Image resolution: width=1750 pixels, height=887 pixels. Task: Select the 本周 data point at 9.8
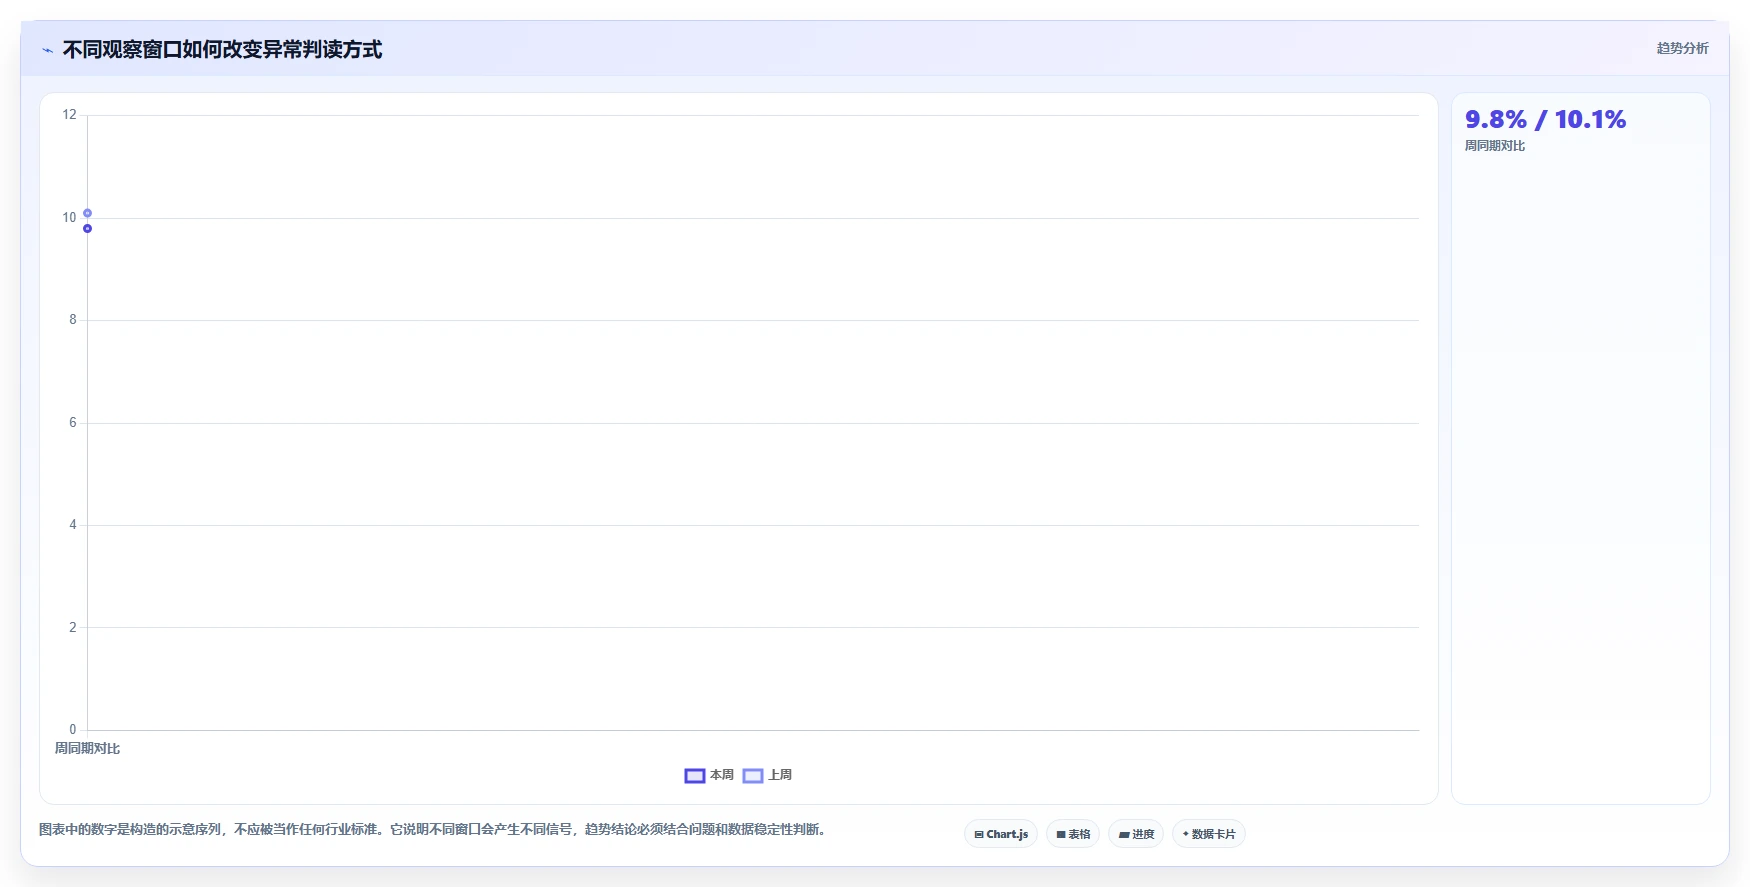(88, 229)
